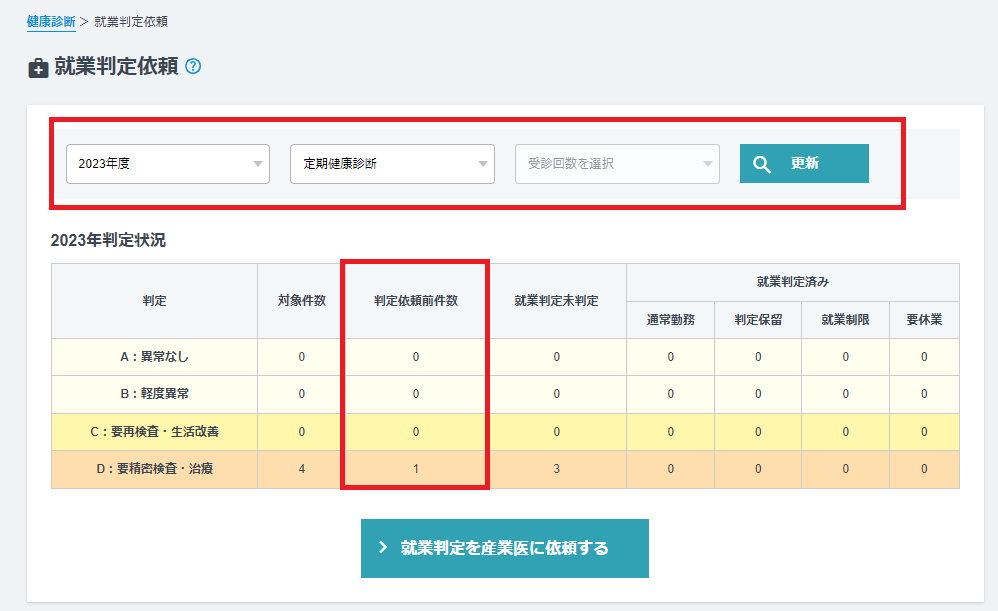Click the 要休業 sub-column header
This screenshot has width=998, height=611.
924,321
